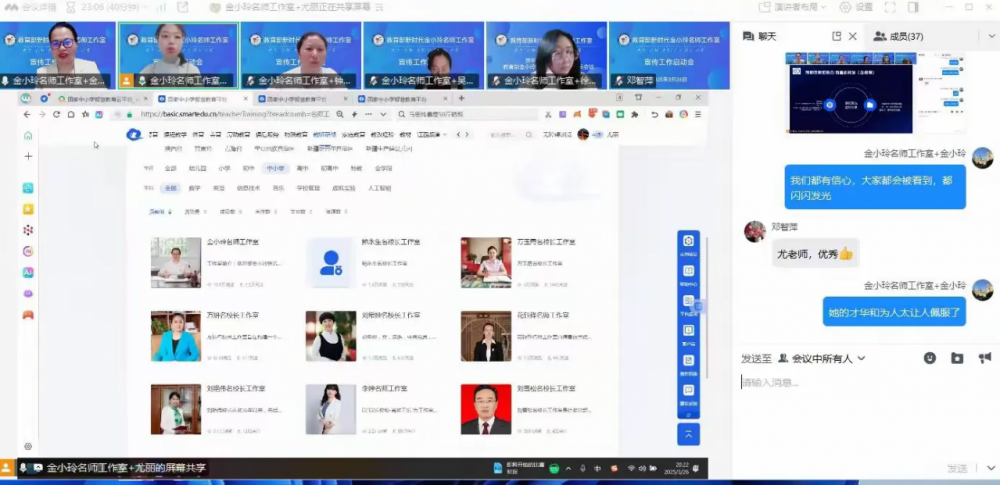Click the file folder icon in chat
The width and height of the screenshot is (1000, 485).
(x=957, y=358)
